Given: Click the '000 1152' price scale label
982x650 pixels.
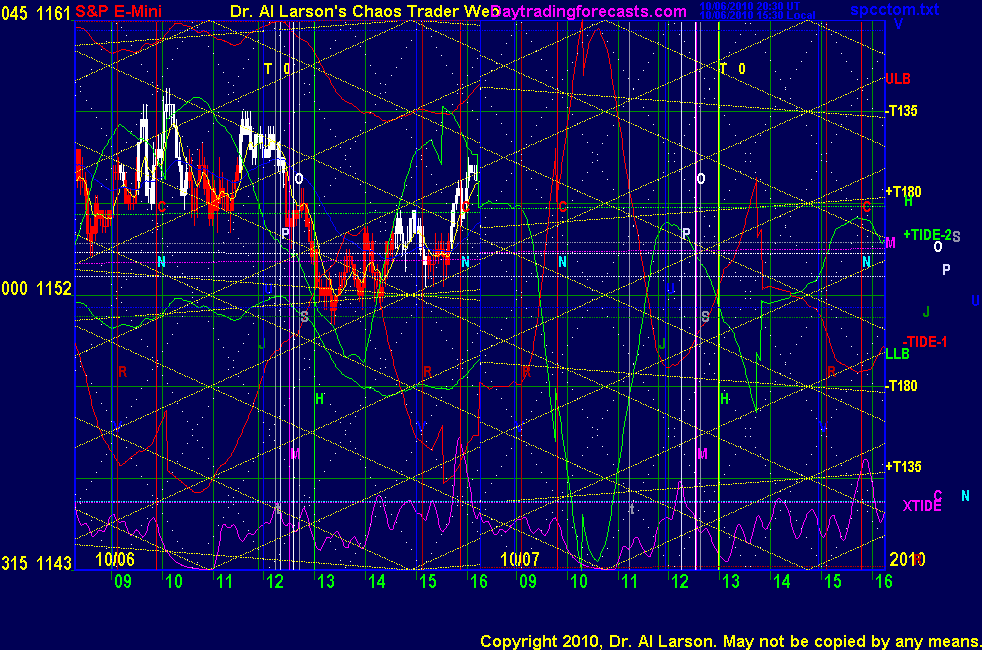Looking at the screenshot, I should pyautogui.click(x=36, y=288).
